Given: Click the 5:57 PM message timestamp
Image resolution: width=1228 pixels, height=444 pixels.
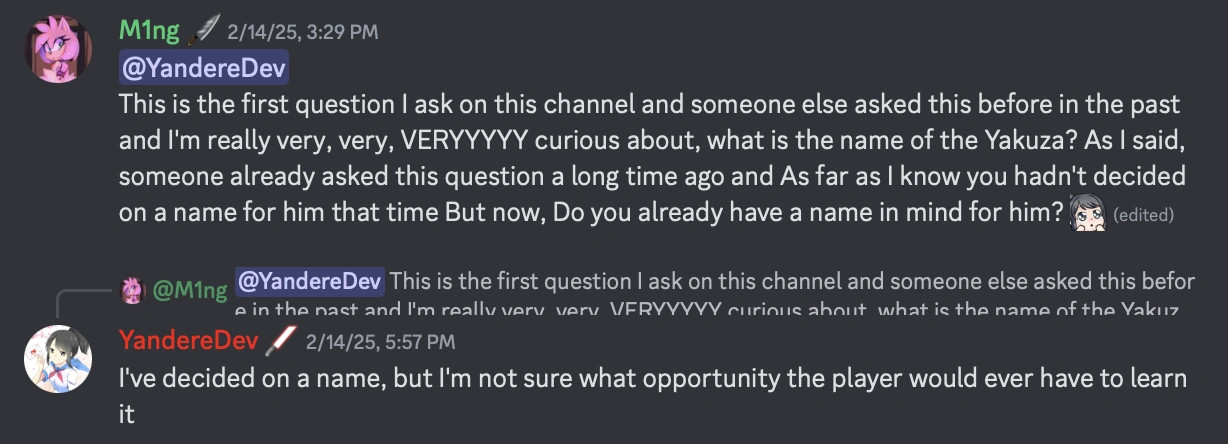Looking at the screenshot, I should coord(382,342).
